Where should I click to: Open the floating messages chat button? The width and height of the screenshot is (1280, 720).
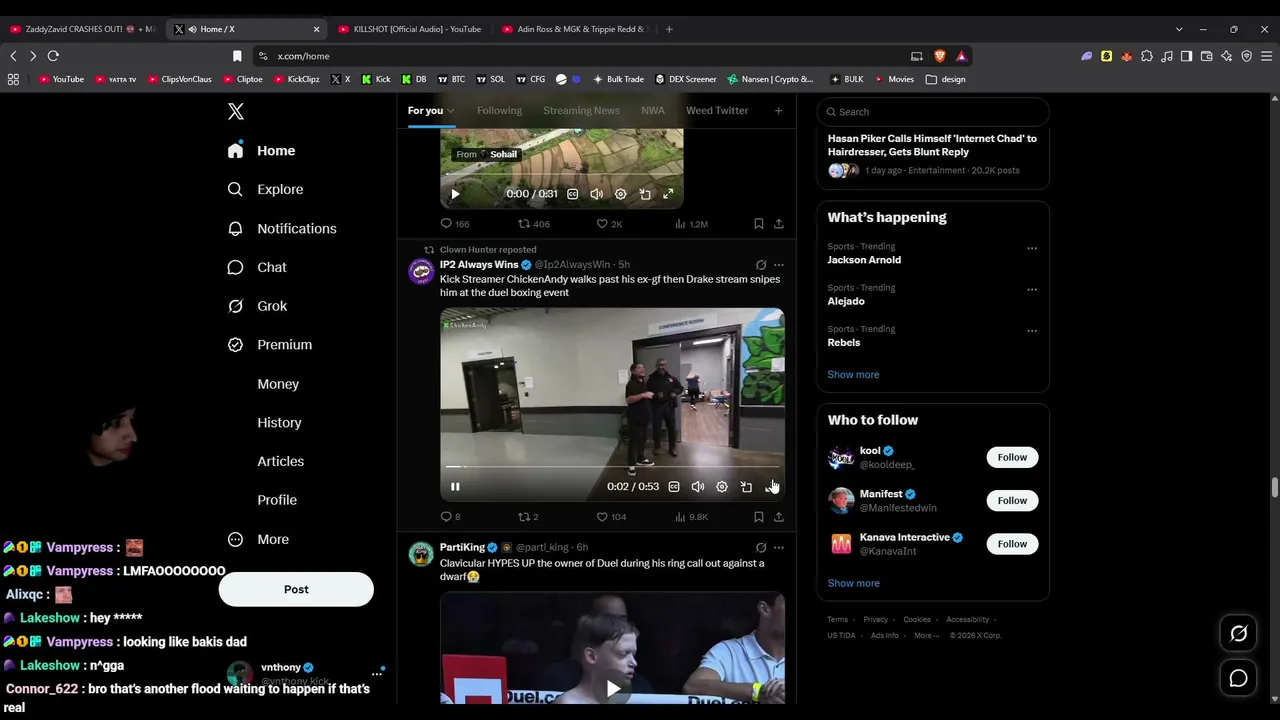(1239, 679)
